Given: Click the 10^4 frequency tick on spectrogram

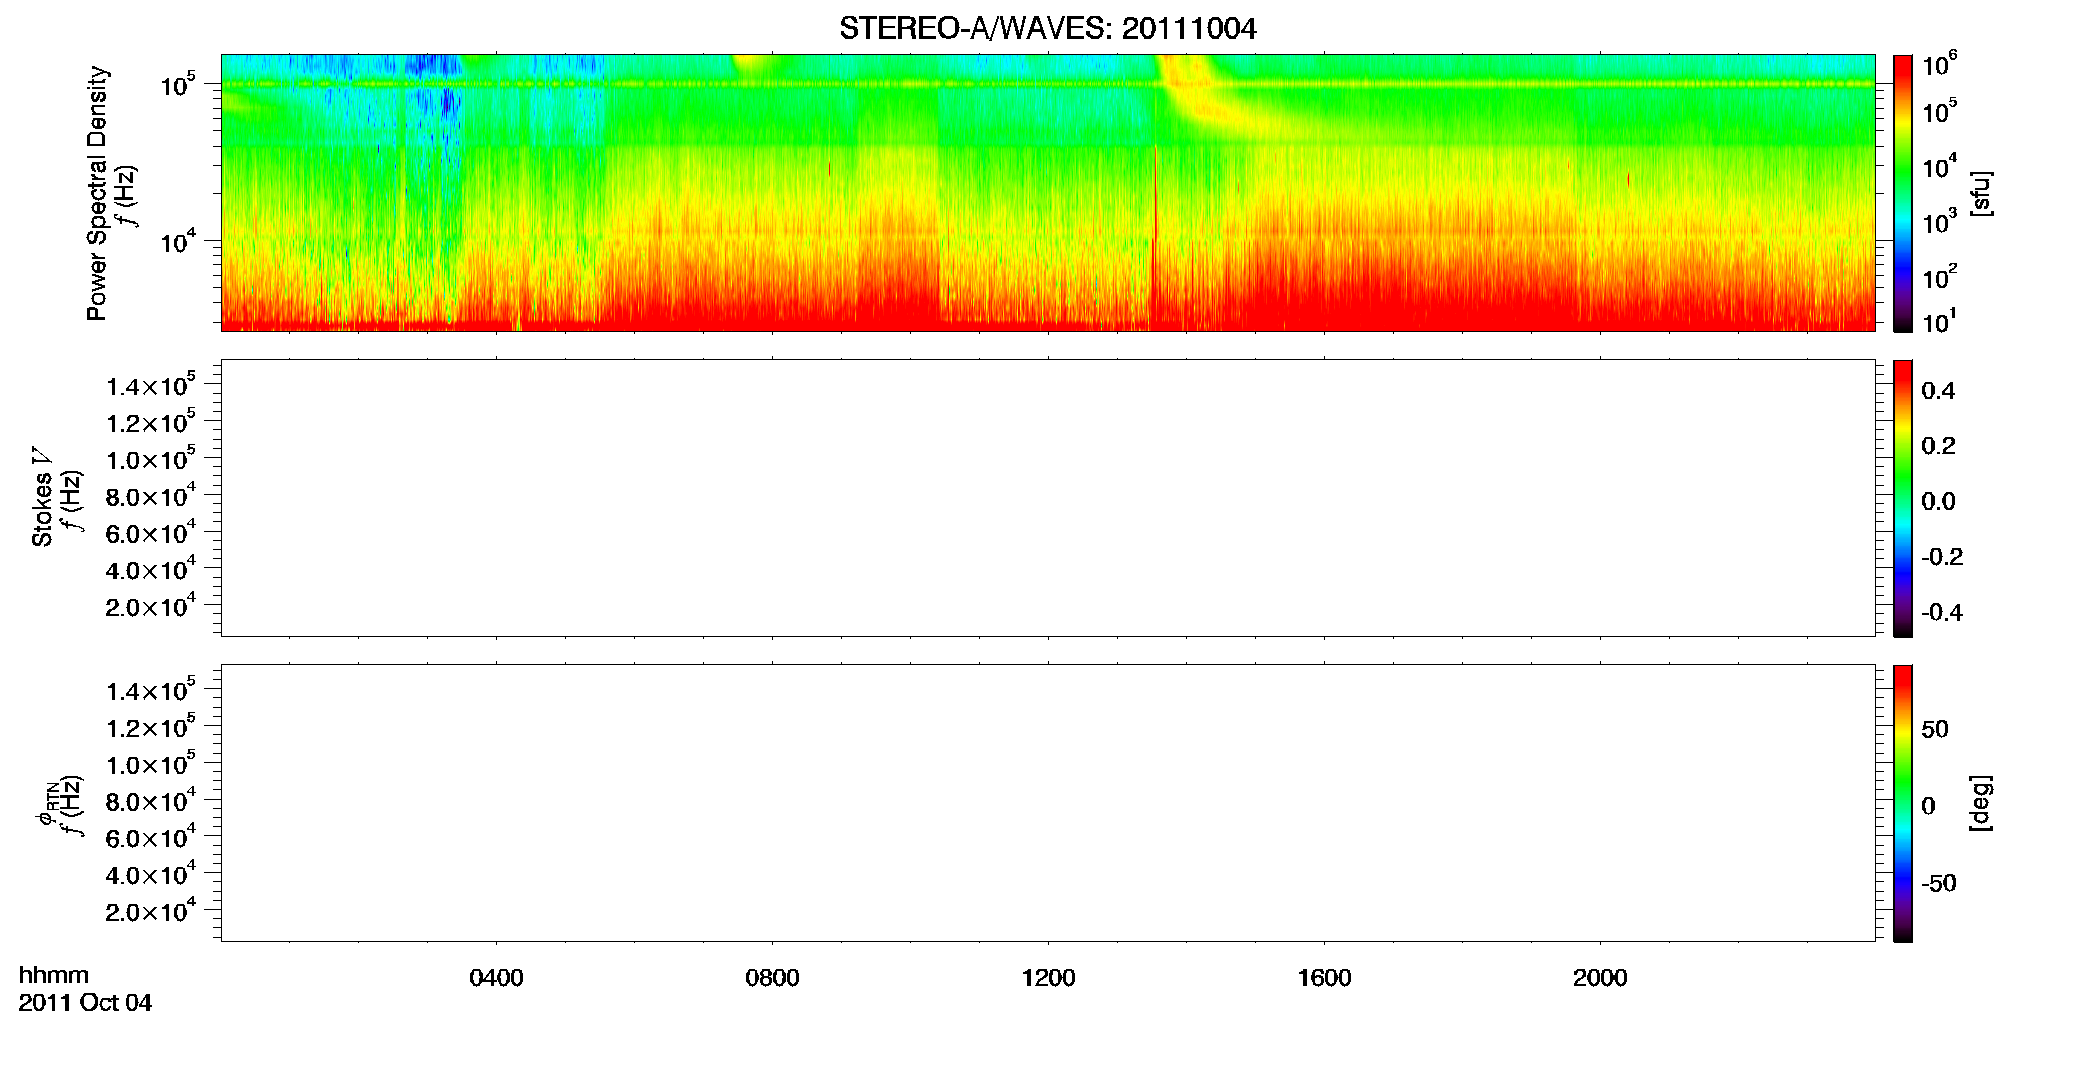Looking at the screenshot, I should (x=178, y=240).
